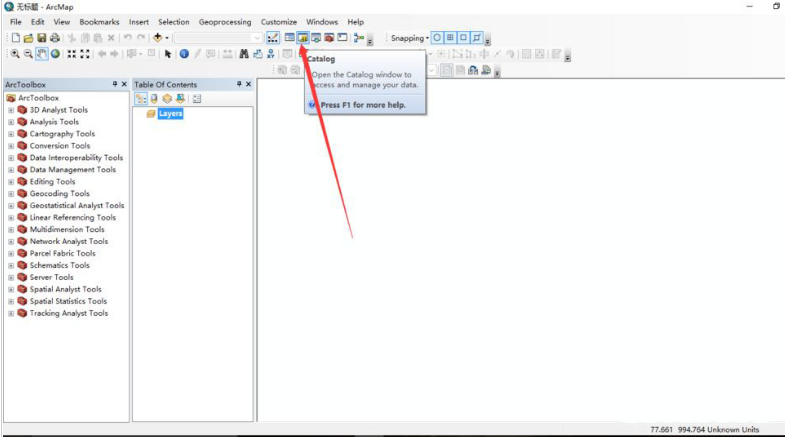The image size is (785, 437).
Task: Open the Add Data dropdown arrow
Action: click(x=167, y=38)
